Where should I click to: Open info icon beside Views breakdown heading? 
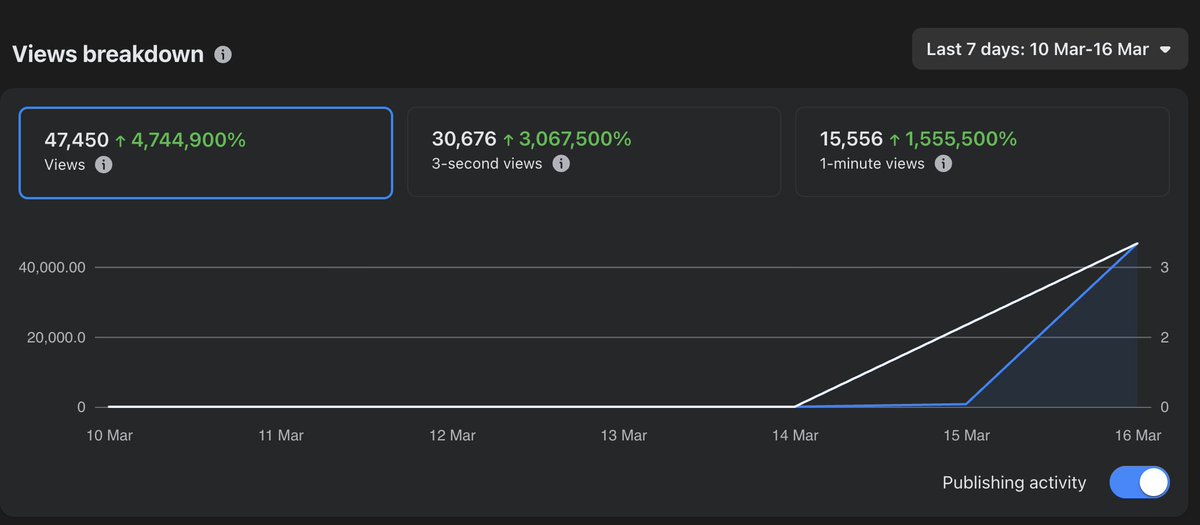click(x=223, y=55)
